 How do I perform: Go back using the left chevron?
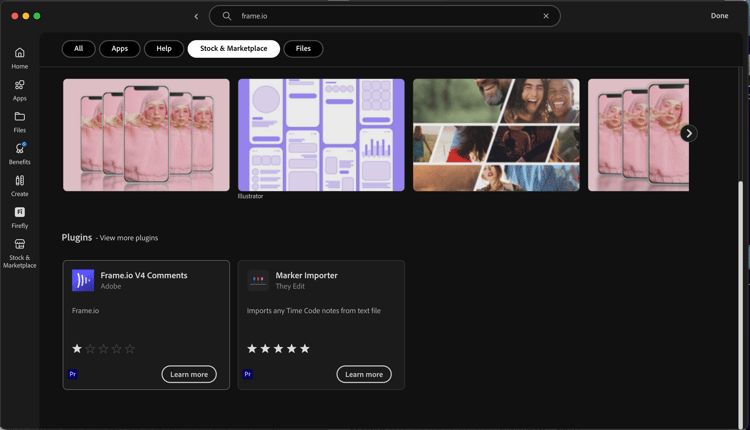[x=196, y=16]
